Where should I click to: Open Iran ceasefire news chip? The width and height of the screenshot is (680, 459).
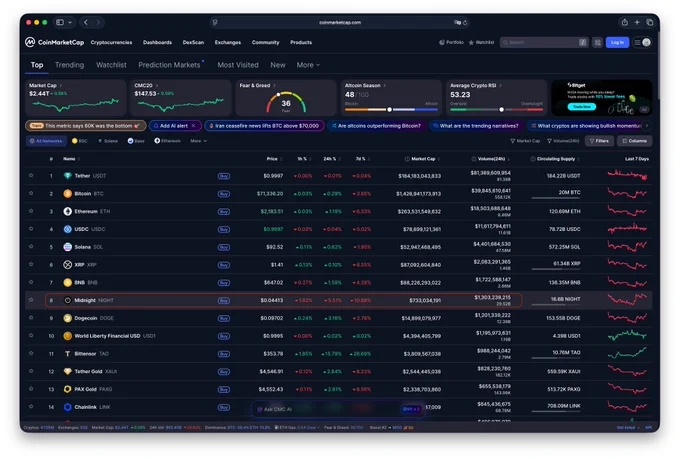click(264, 126)
